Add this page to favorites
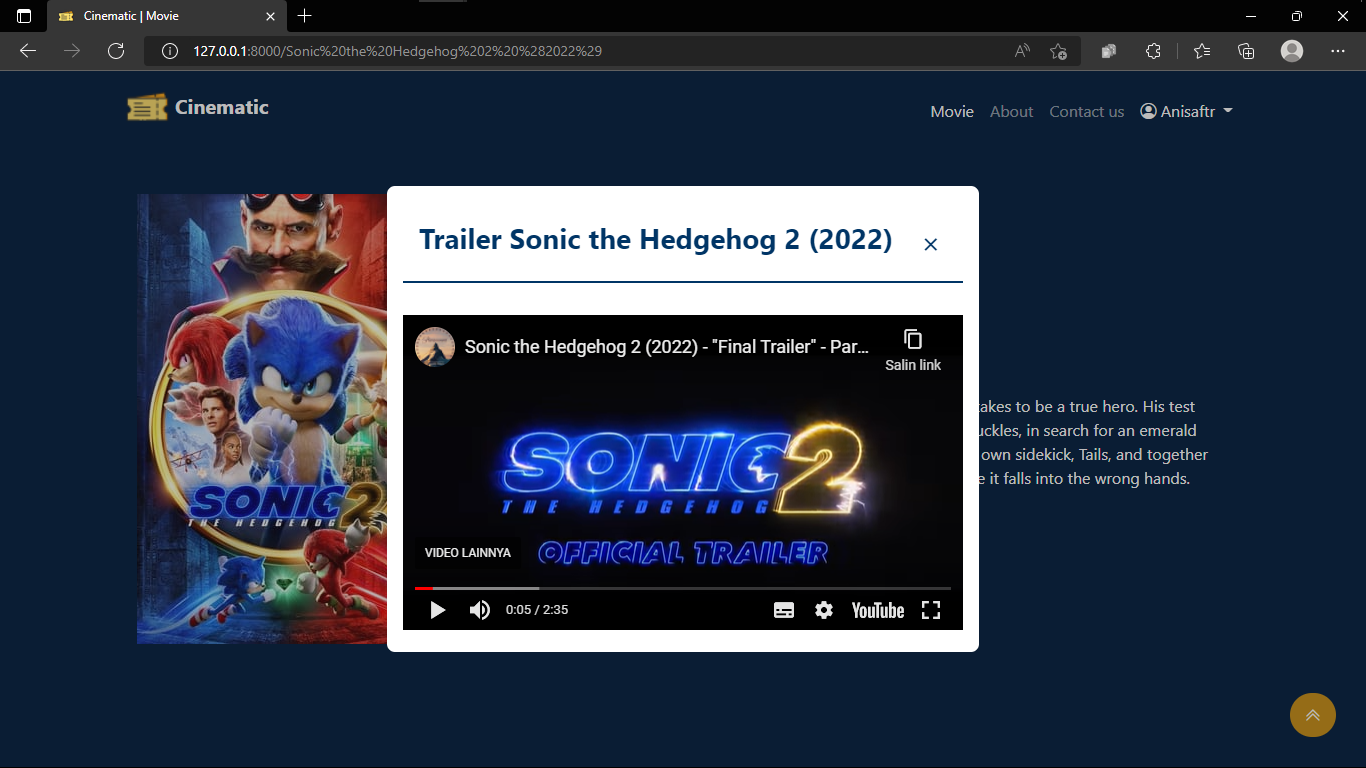The width and height of the screenshot is (1366, 768). coord(1059,51)
